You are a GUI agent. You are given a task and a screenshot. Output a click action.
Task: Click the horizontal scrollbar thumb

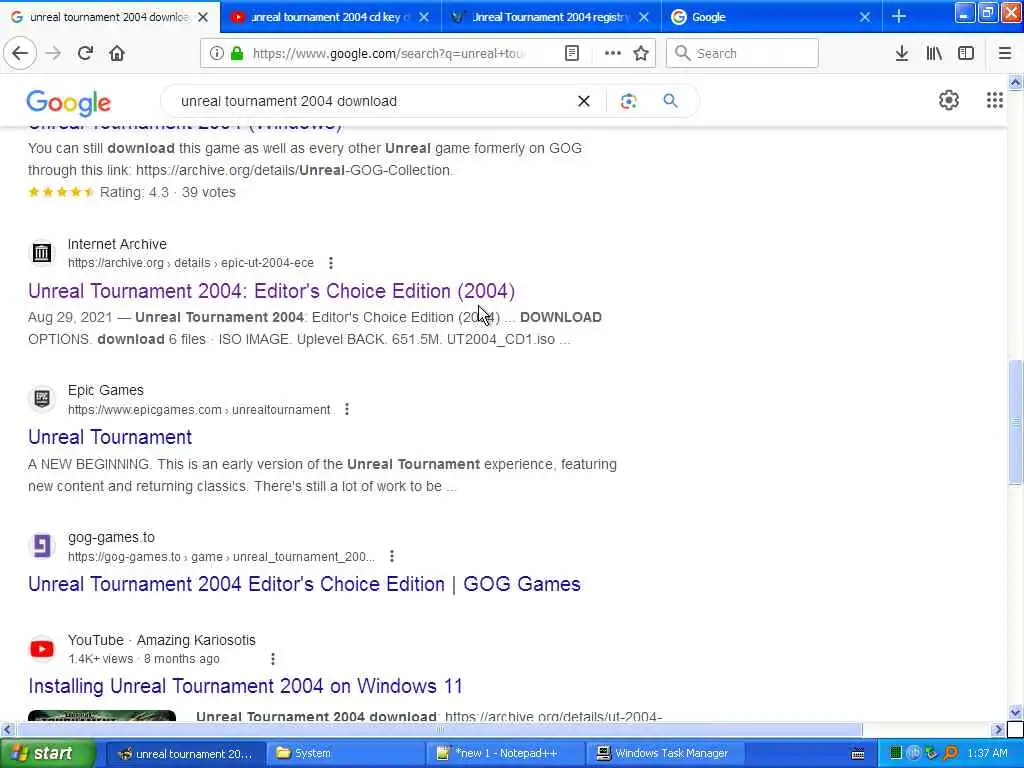439,729
